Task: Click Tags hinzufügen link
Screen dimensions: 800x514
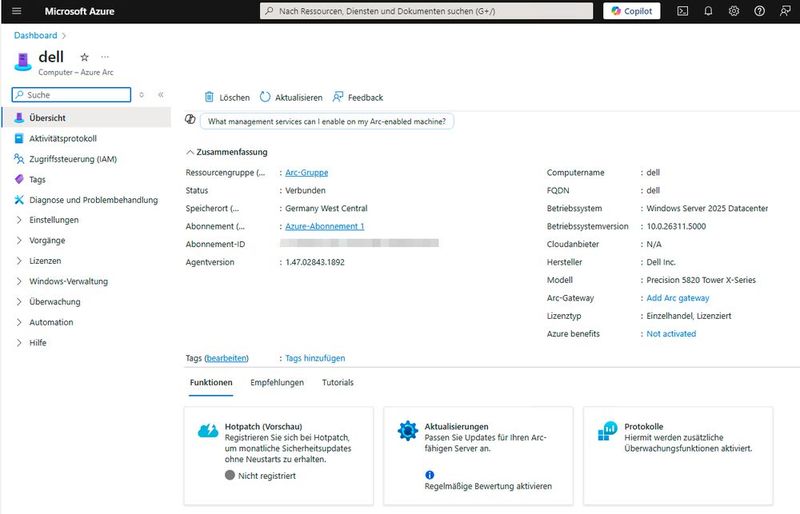Action: (x=315, y=358)
